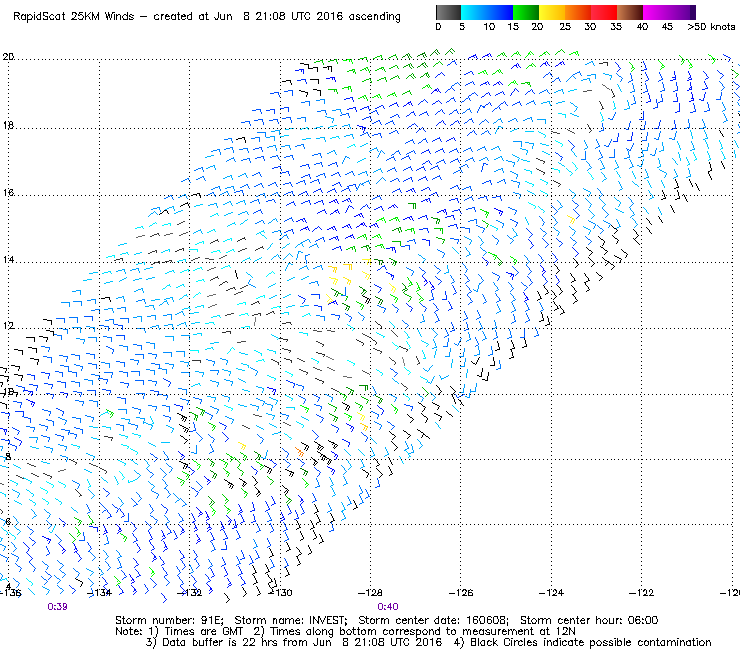740x650 pixels.
Task: Click the cyan 5-10 knots legend color
Action: pyautogui.click(x=473, y=12)
